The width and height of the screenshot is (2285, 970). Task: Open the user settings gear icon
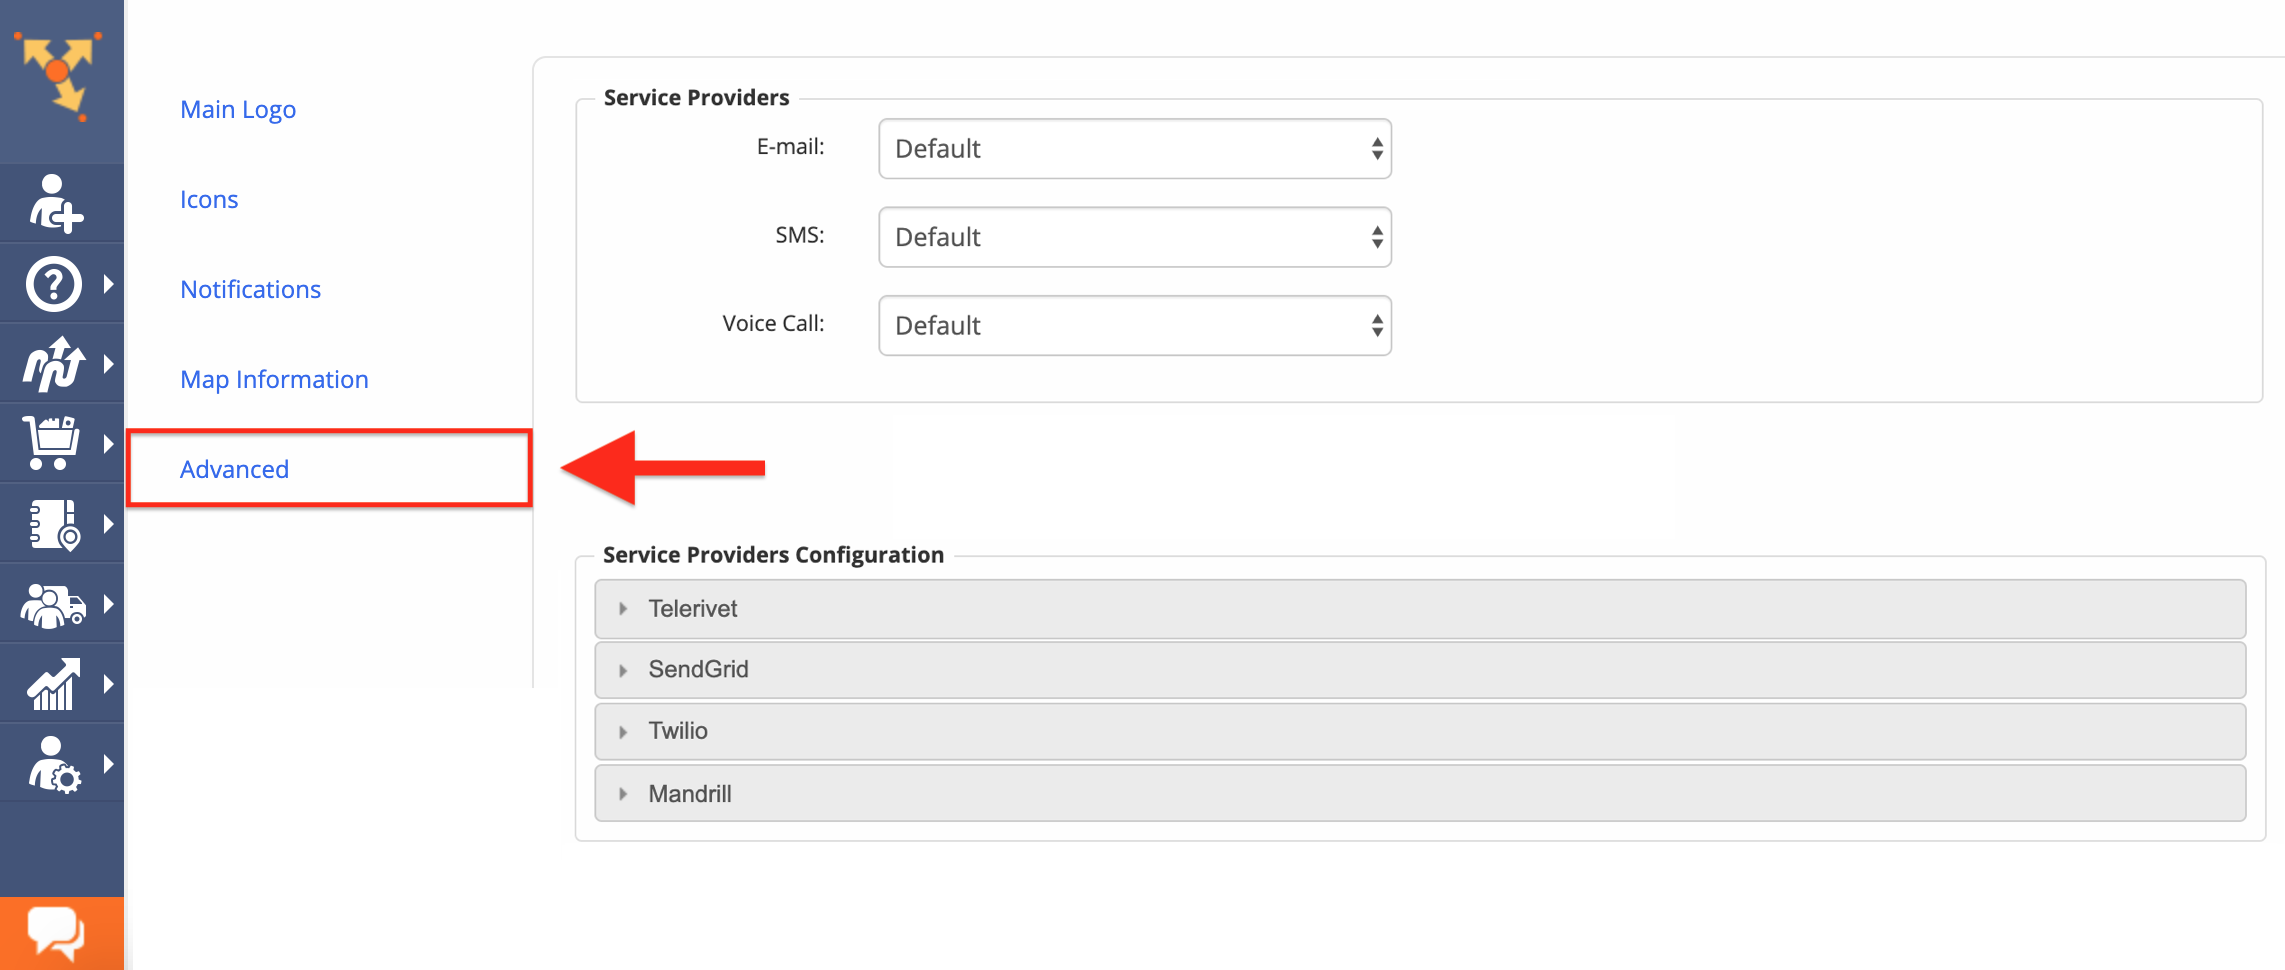[x=54, y=764]
